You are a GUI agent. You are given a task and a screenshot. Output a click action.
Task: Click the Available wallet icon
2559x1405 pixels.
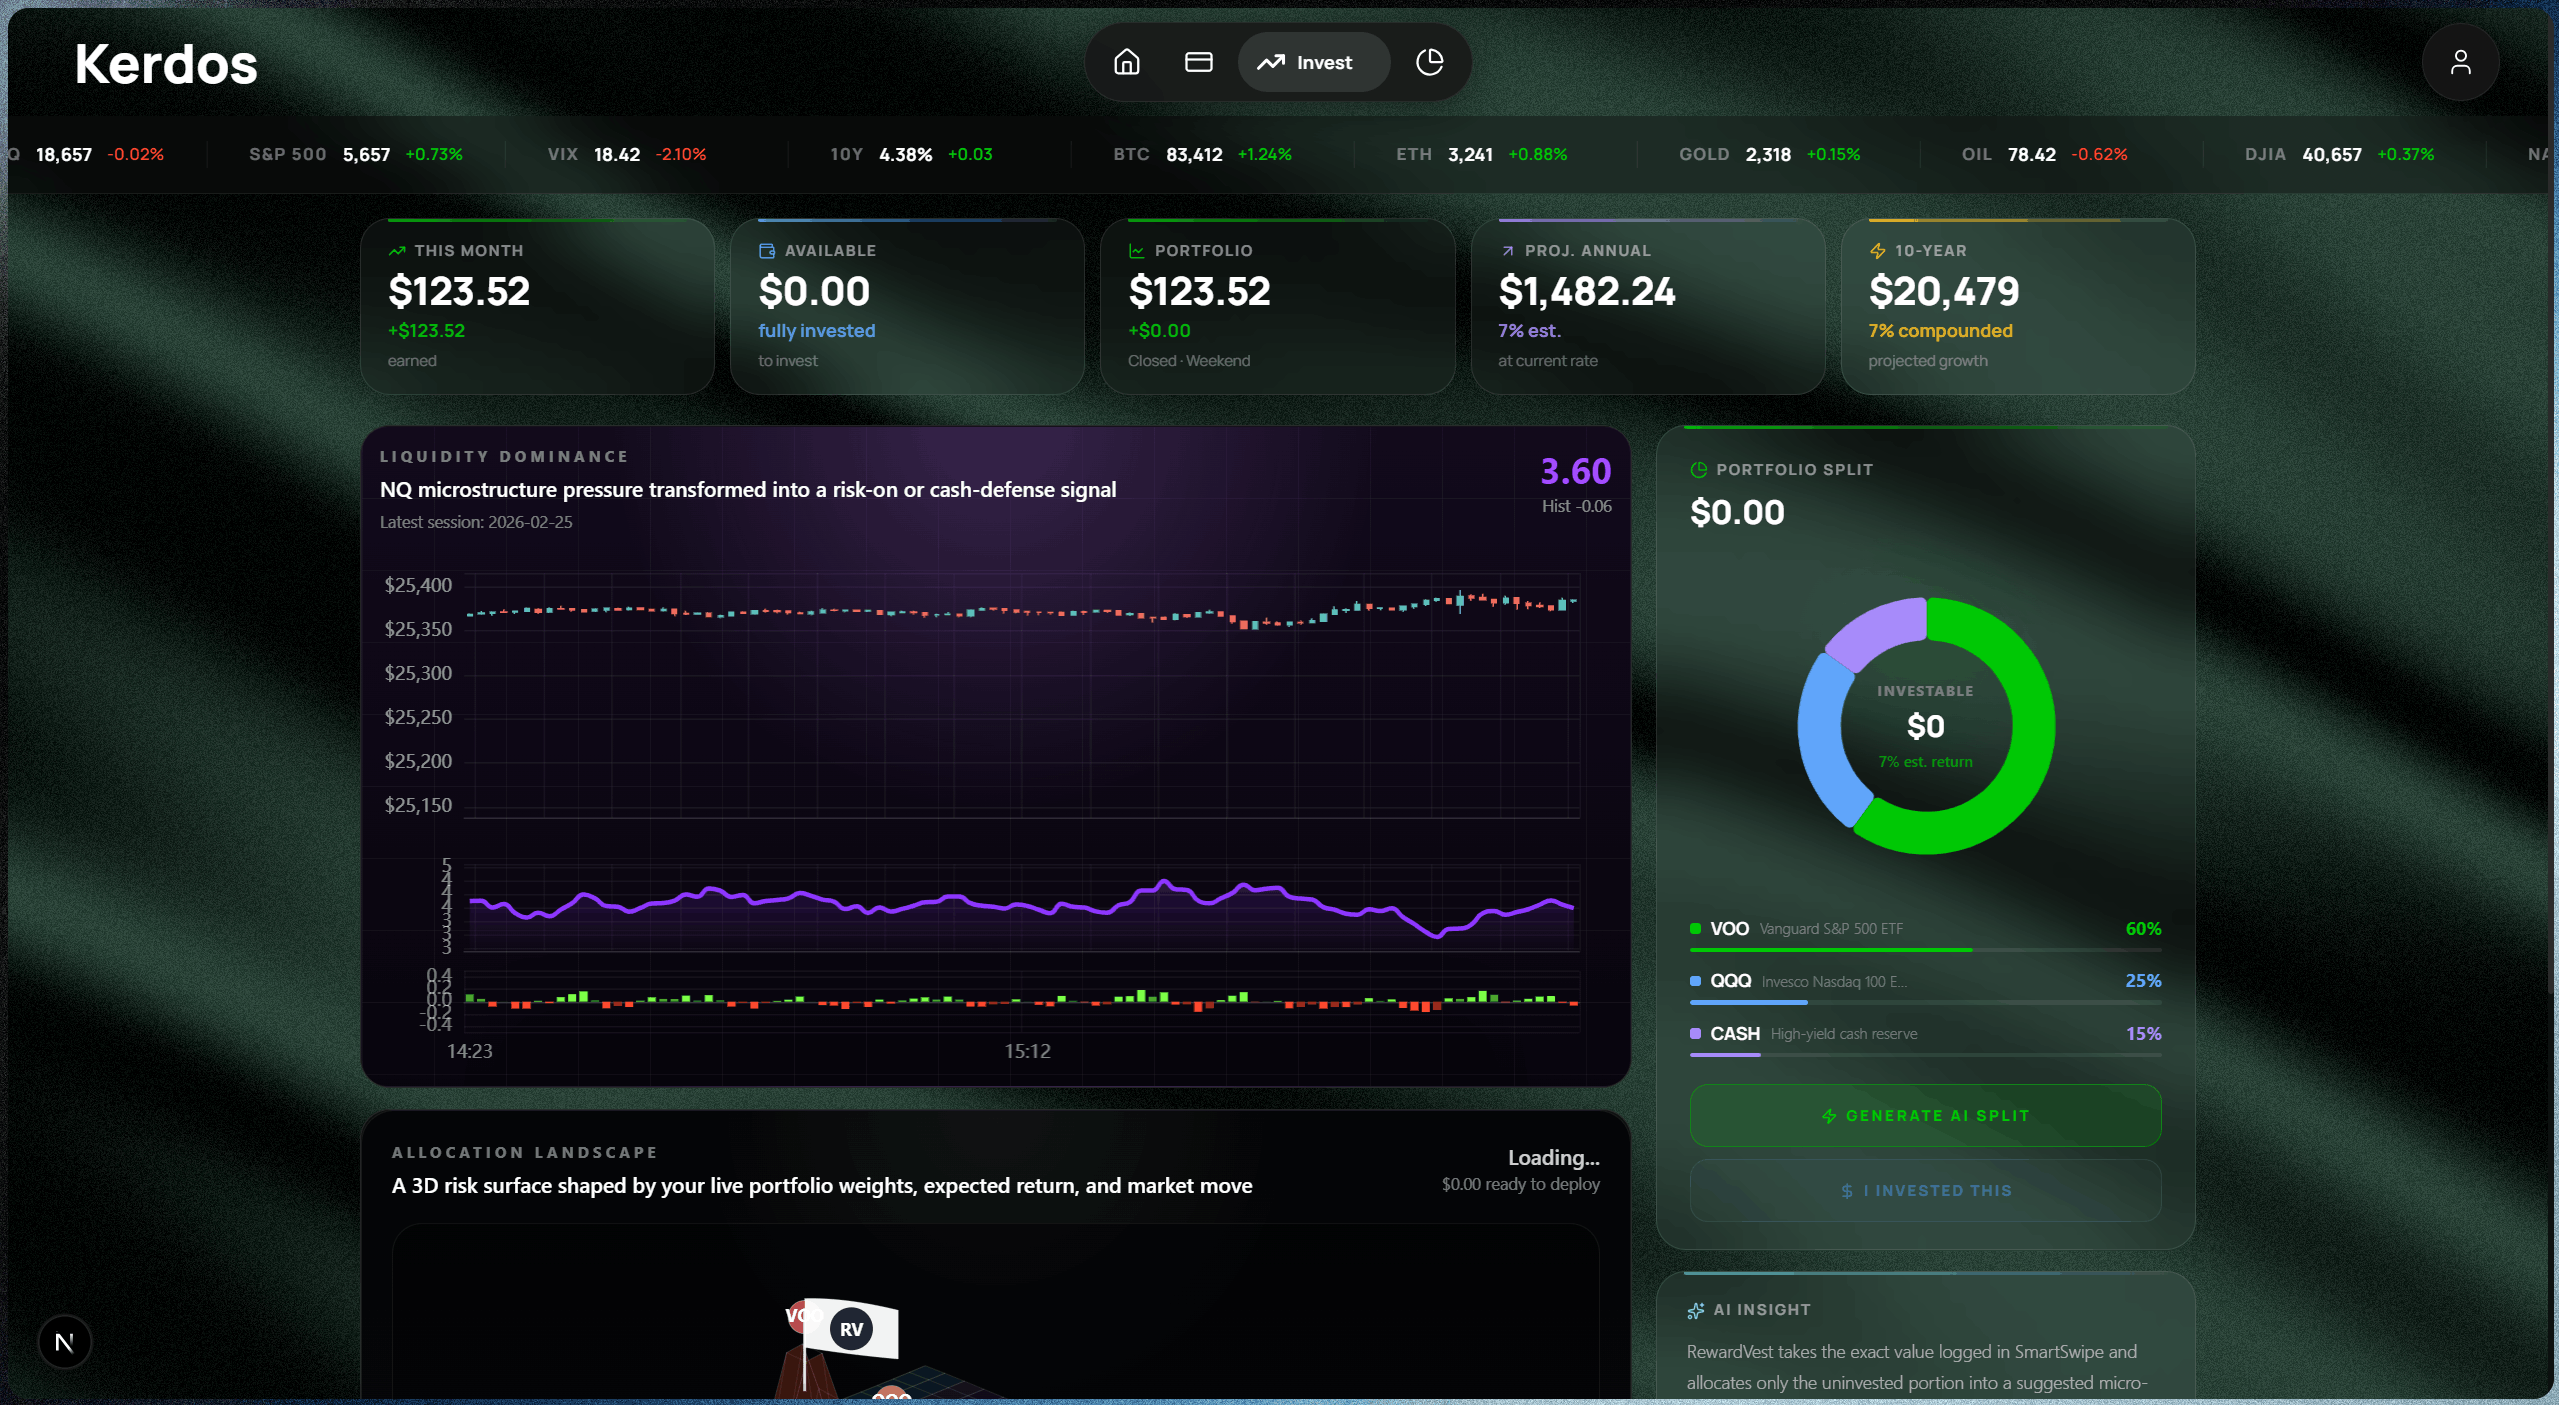coord(767,251)
